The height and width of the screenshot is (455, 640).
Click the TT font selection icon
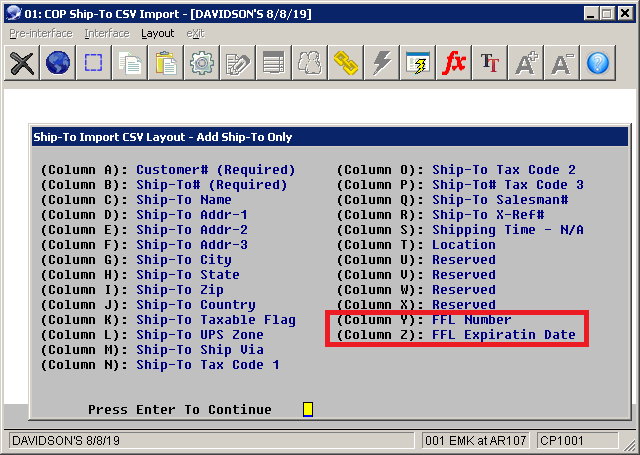[x=490, y=63]
